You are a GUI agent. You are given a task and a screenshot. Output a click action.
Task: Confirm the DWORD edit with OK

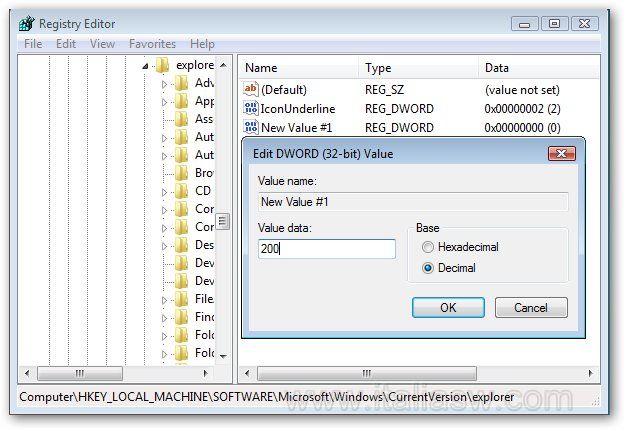point(448,307)
